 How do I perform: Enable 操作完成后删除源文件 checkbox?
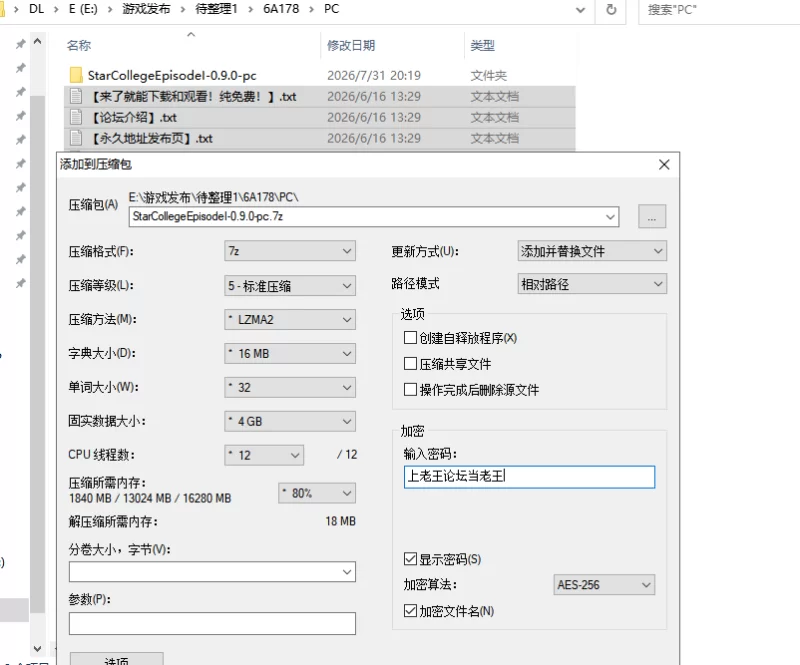click(410, 389)
